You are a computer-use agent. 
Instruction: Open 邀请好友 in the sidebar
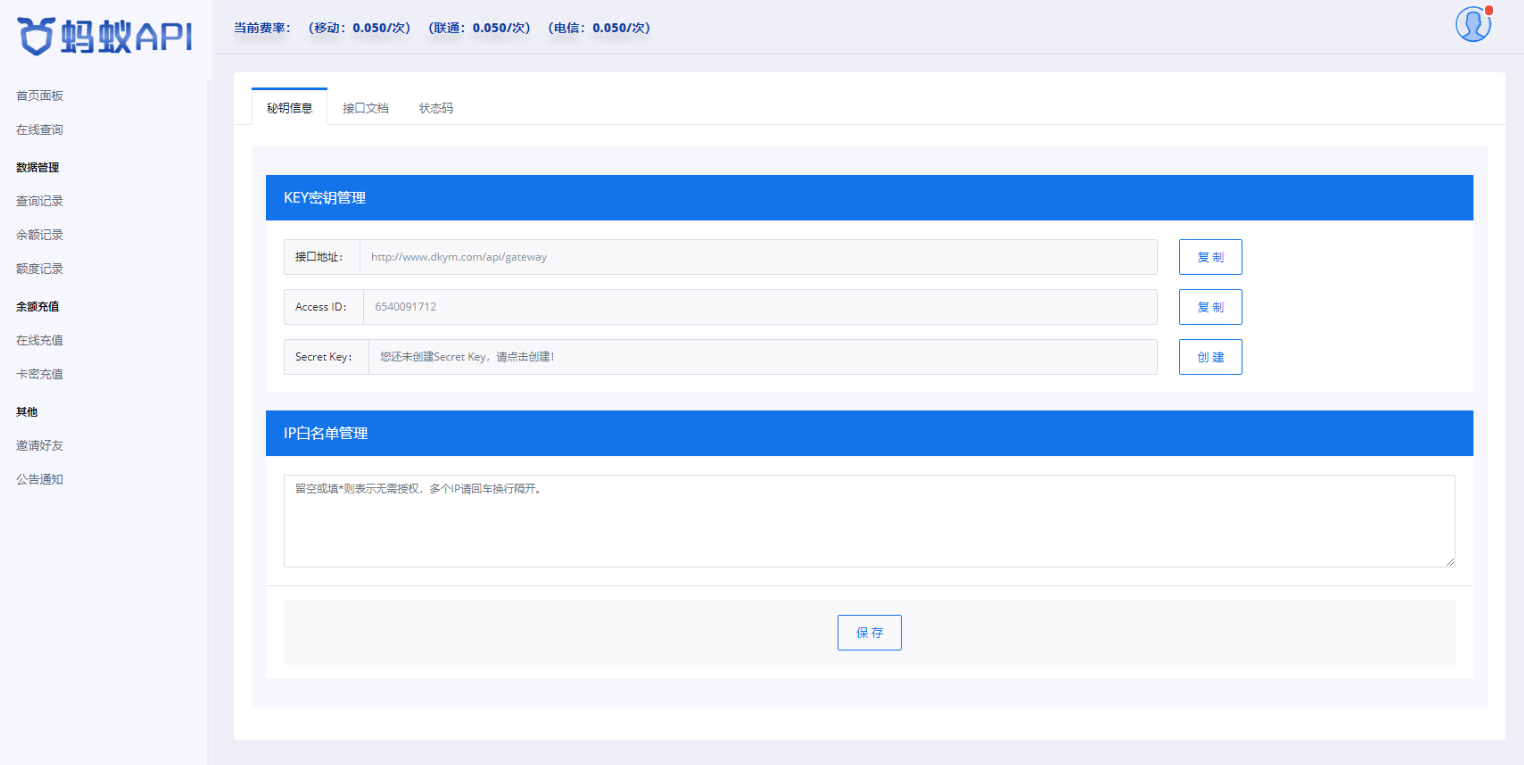coord(40,445)
